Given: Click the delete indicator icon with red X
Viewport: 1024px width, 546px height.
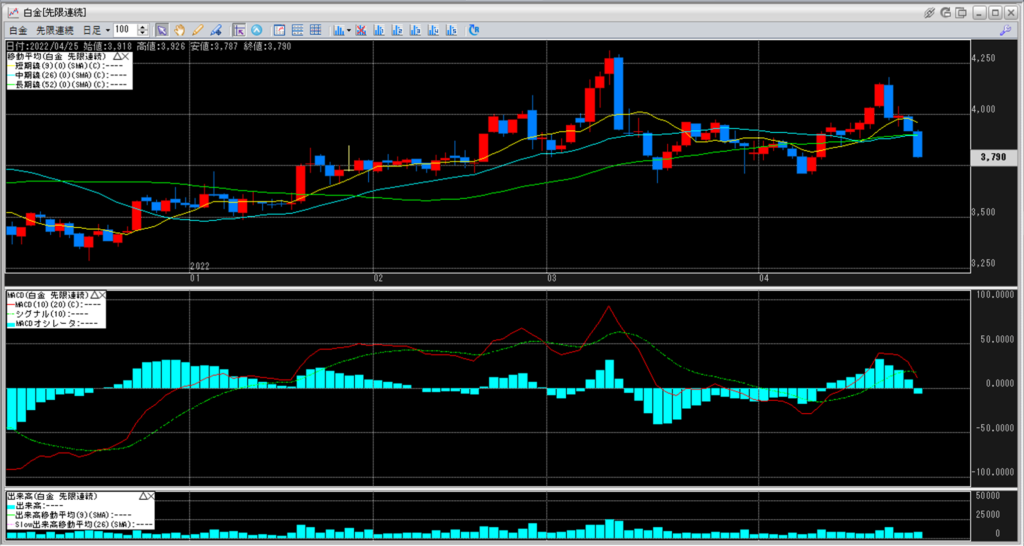Looking at the screenshot, I should (x=360, y=30).
